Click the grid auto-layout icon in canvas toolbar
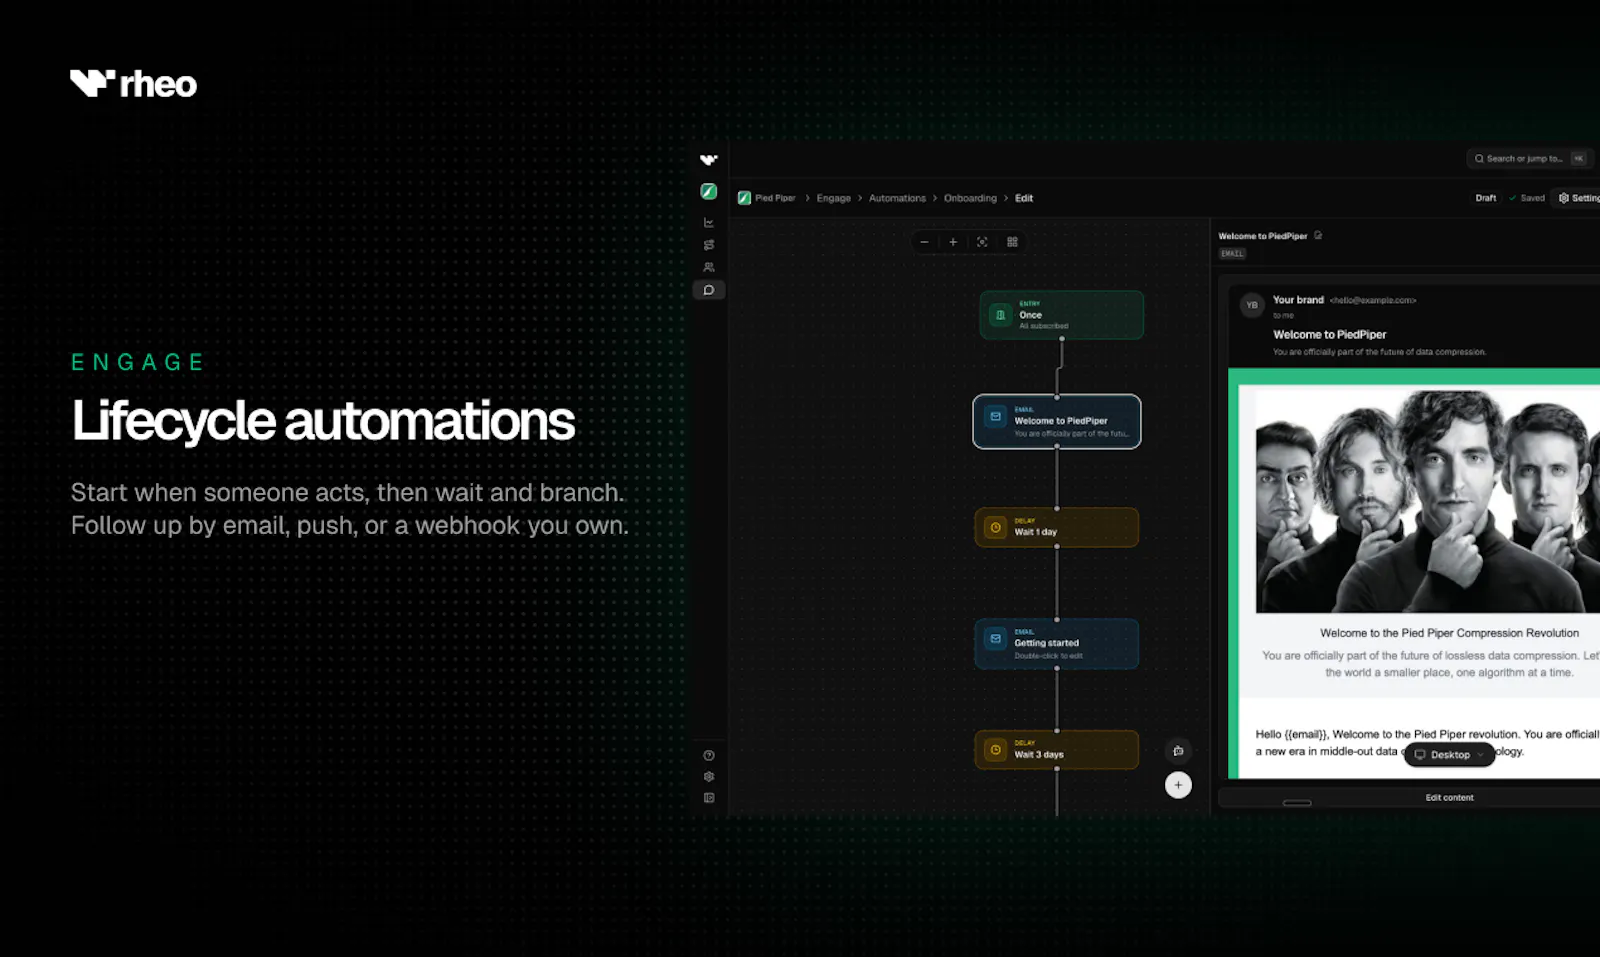Image resolution: width=1600 pixels, height=957 pixels. [1012, 242]
